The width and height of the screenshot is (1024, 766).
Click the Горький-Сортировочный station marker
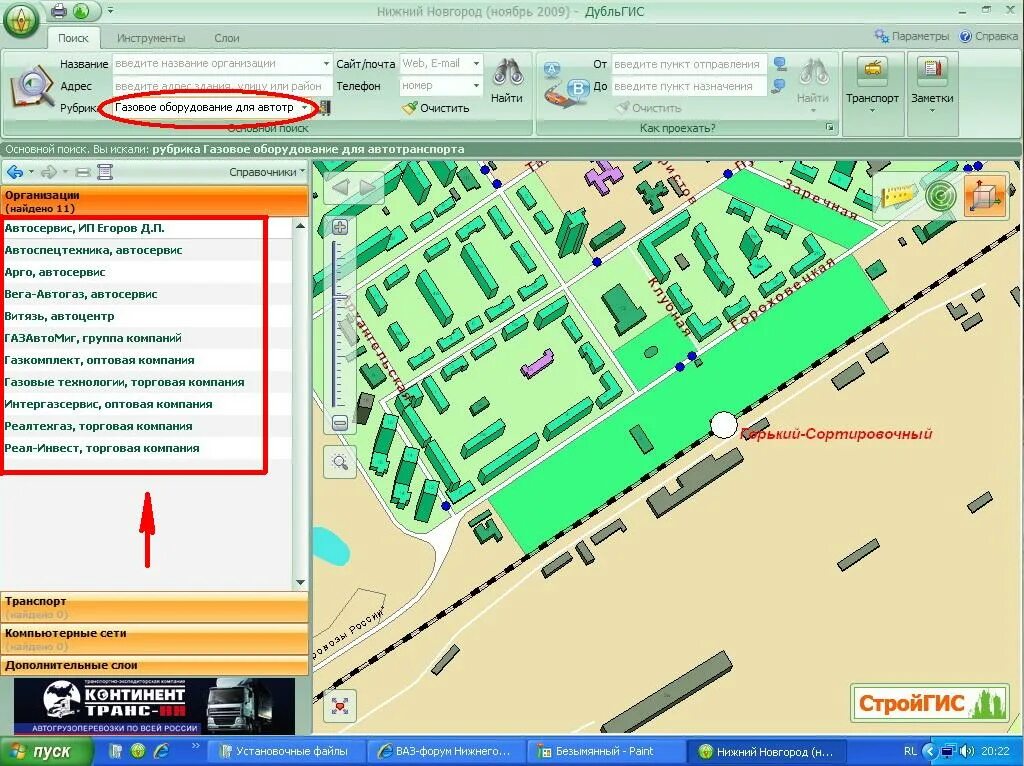[x=723, y=425]
